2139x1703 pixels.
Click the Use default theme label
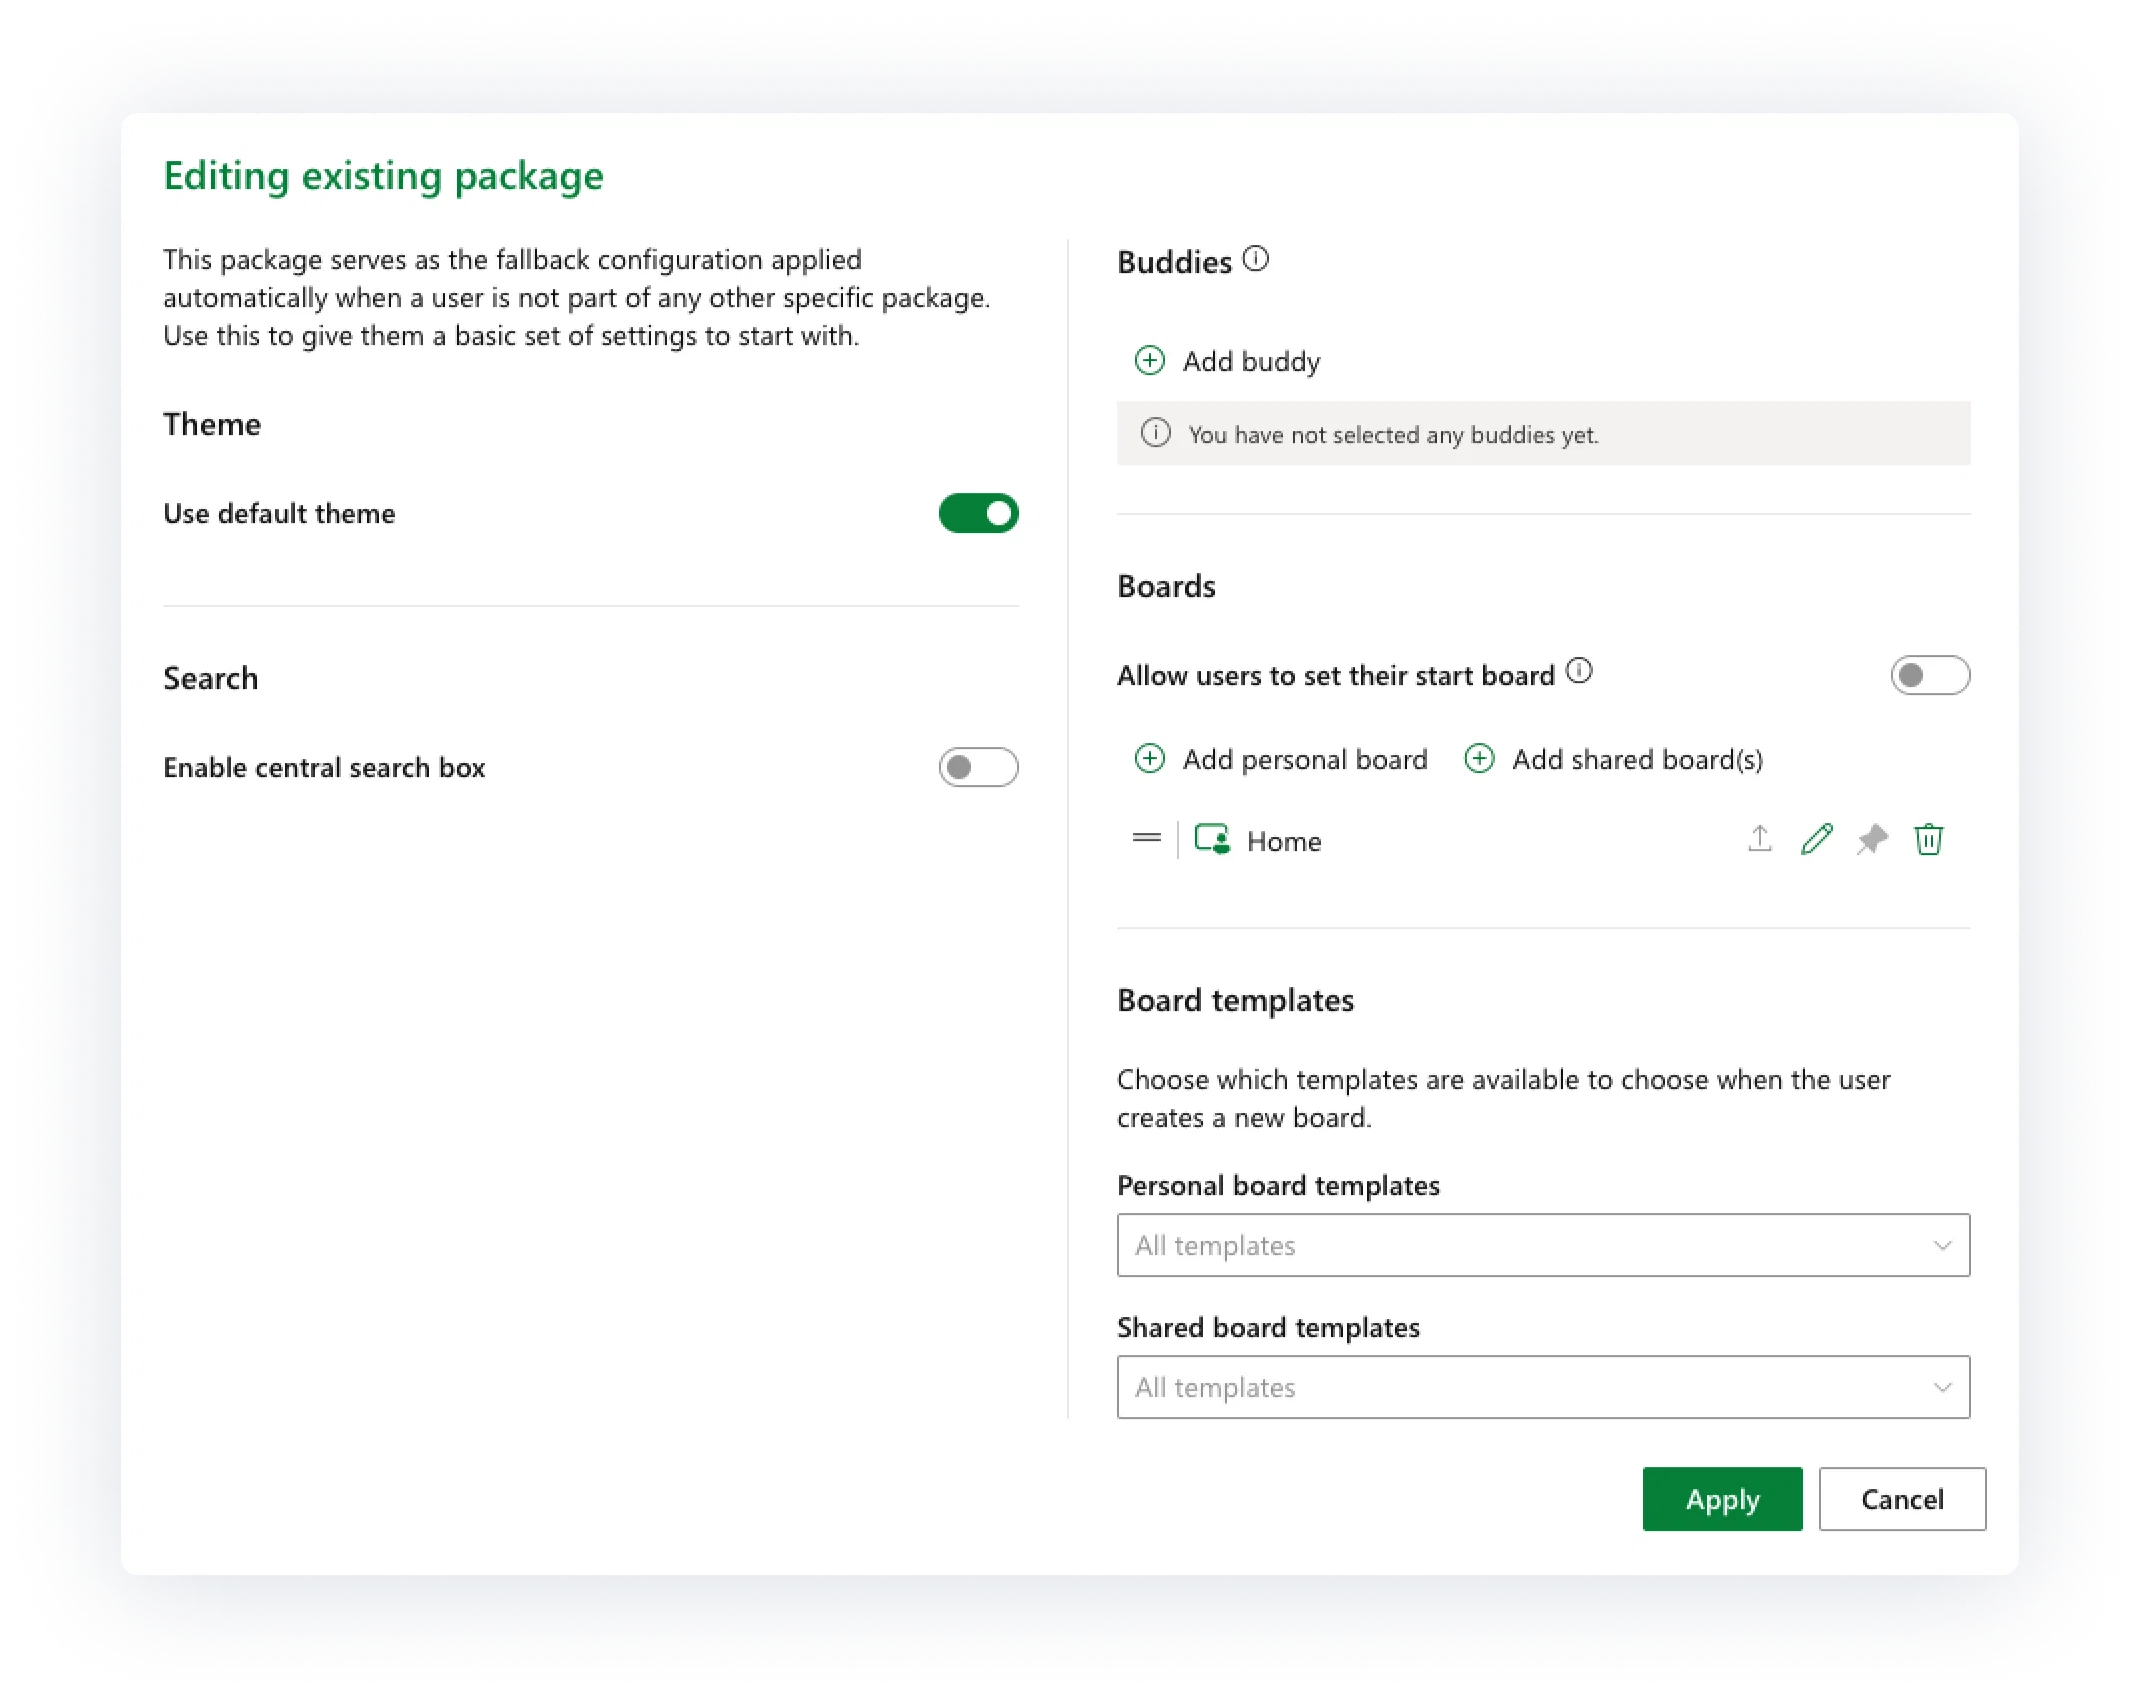(279, 513)
